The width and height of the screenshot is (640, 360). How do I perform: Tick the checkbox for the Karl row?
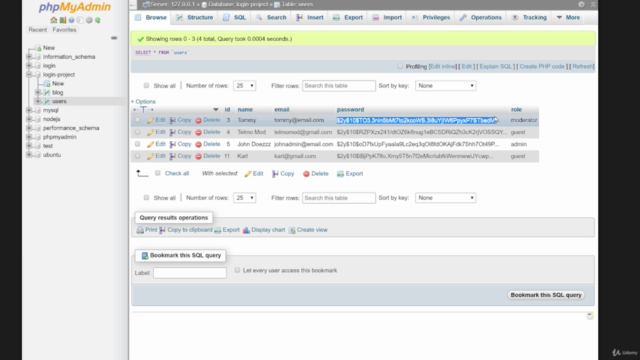pyautogui.click(x=138, y=156)
